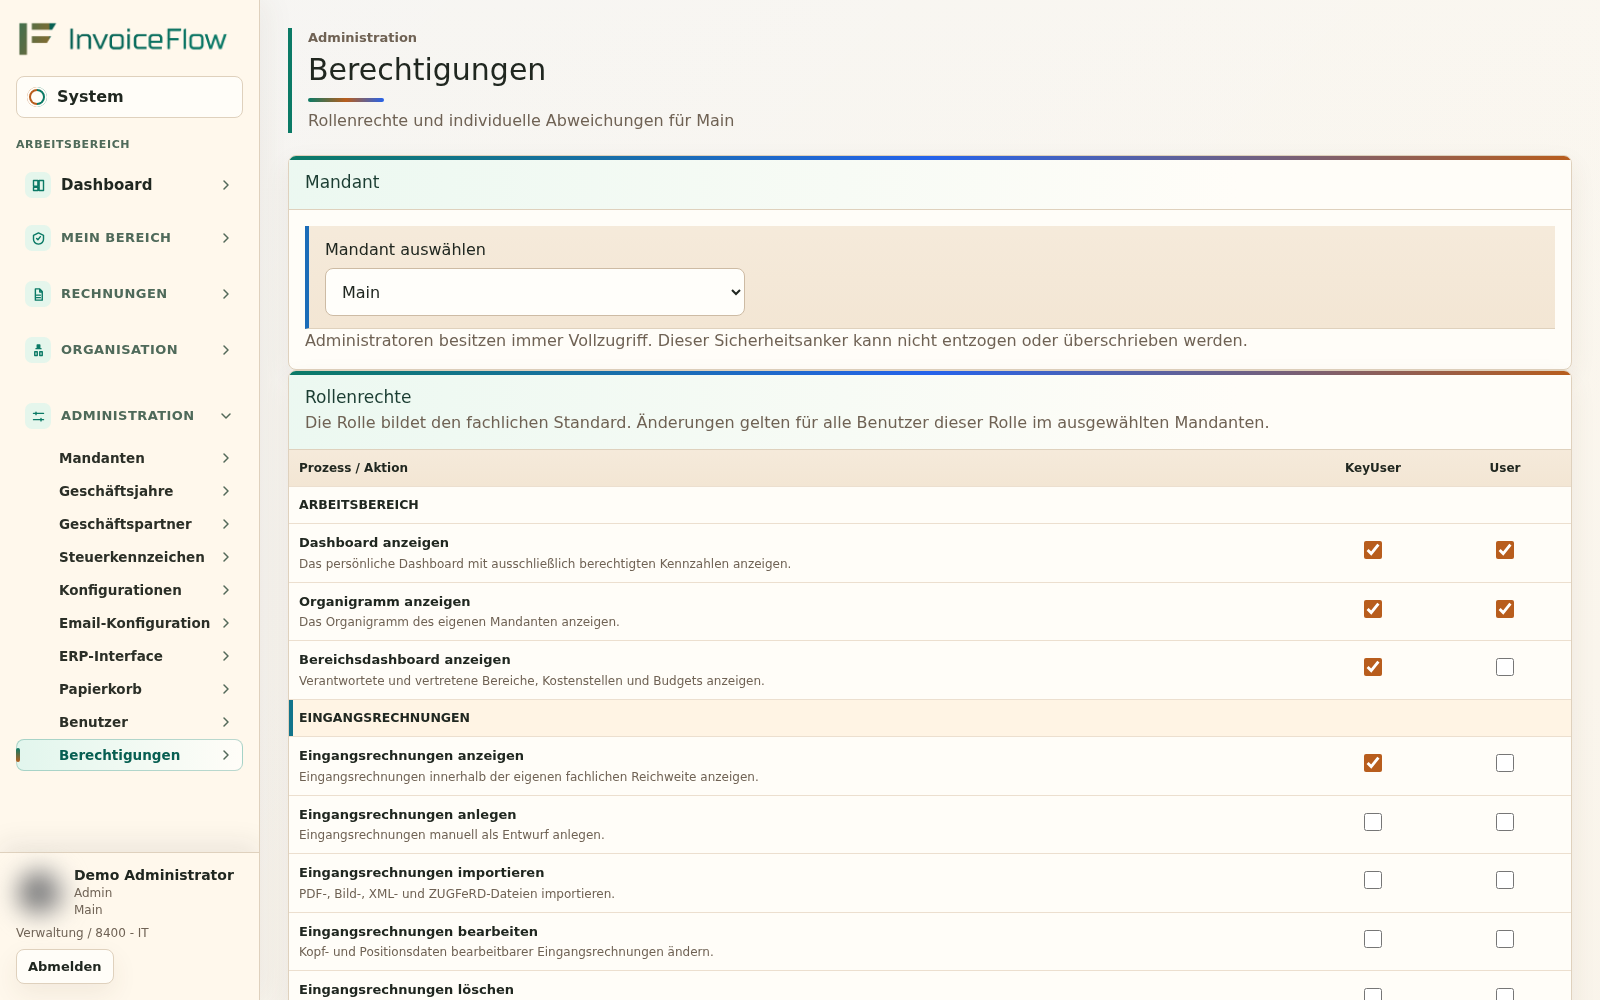Expand the Mein Bereich chevron
Viewport: 1600px width, 1000px height.
click(226, 238)
